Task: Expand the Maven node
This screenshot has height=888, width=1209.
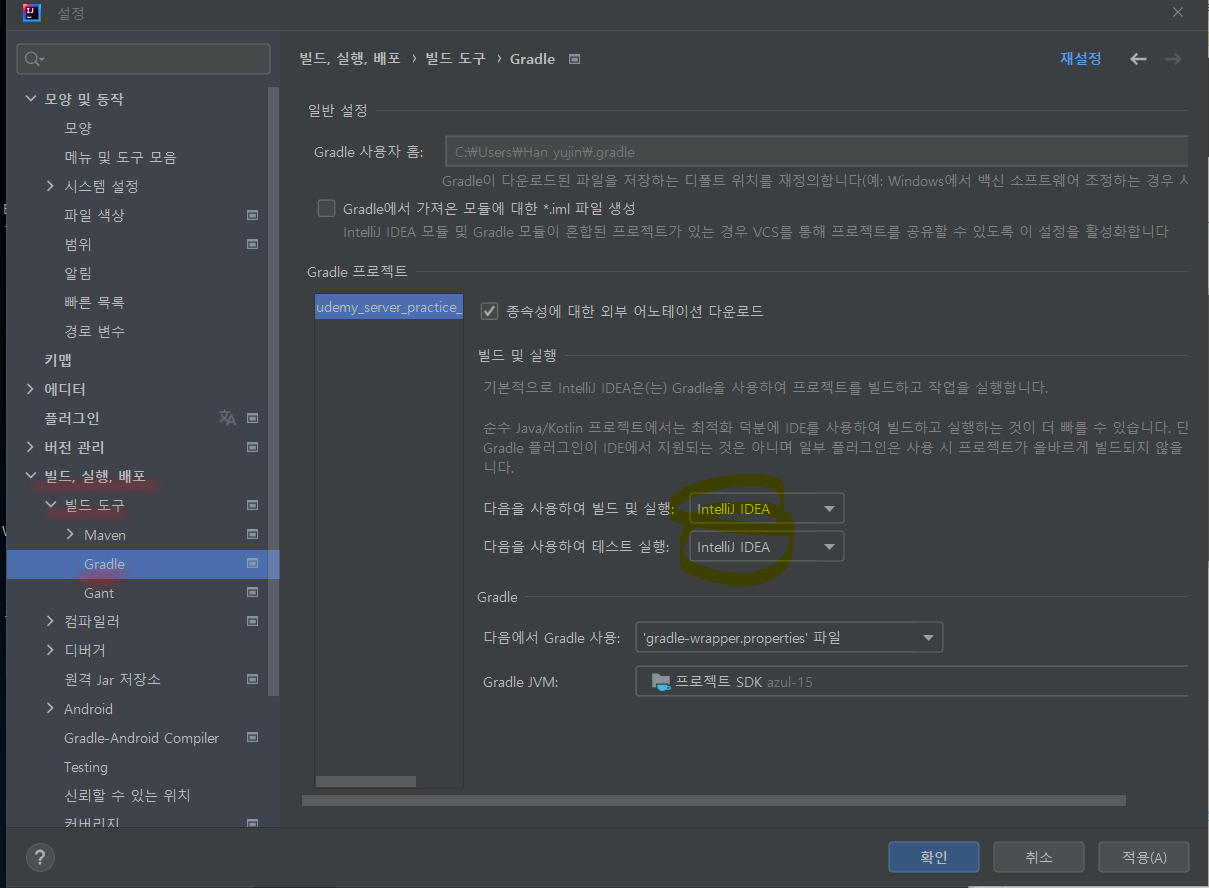Action: [x=70, y=535]
